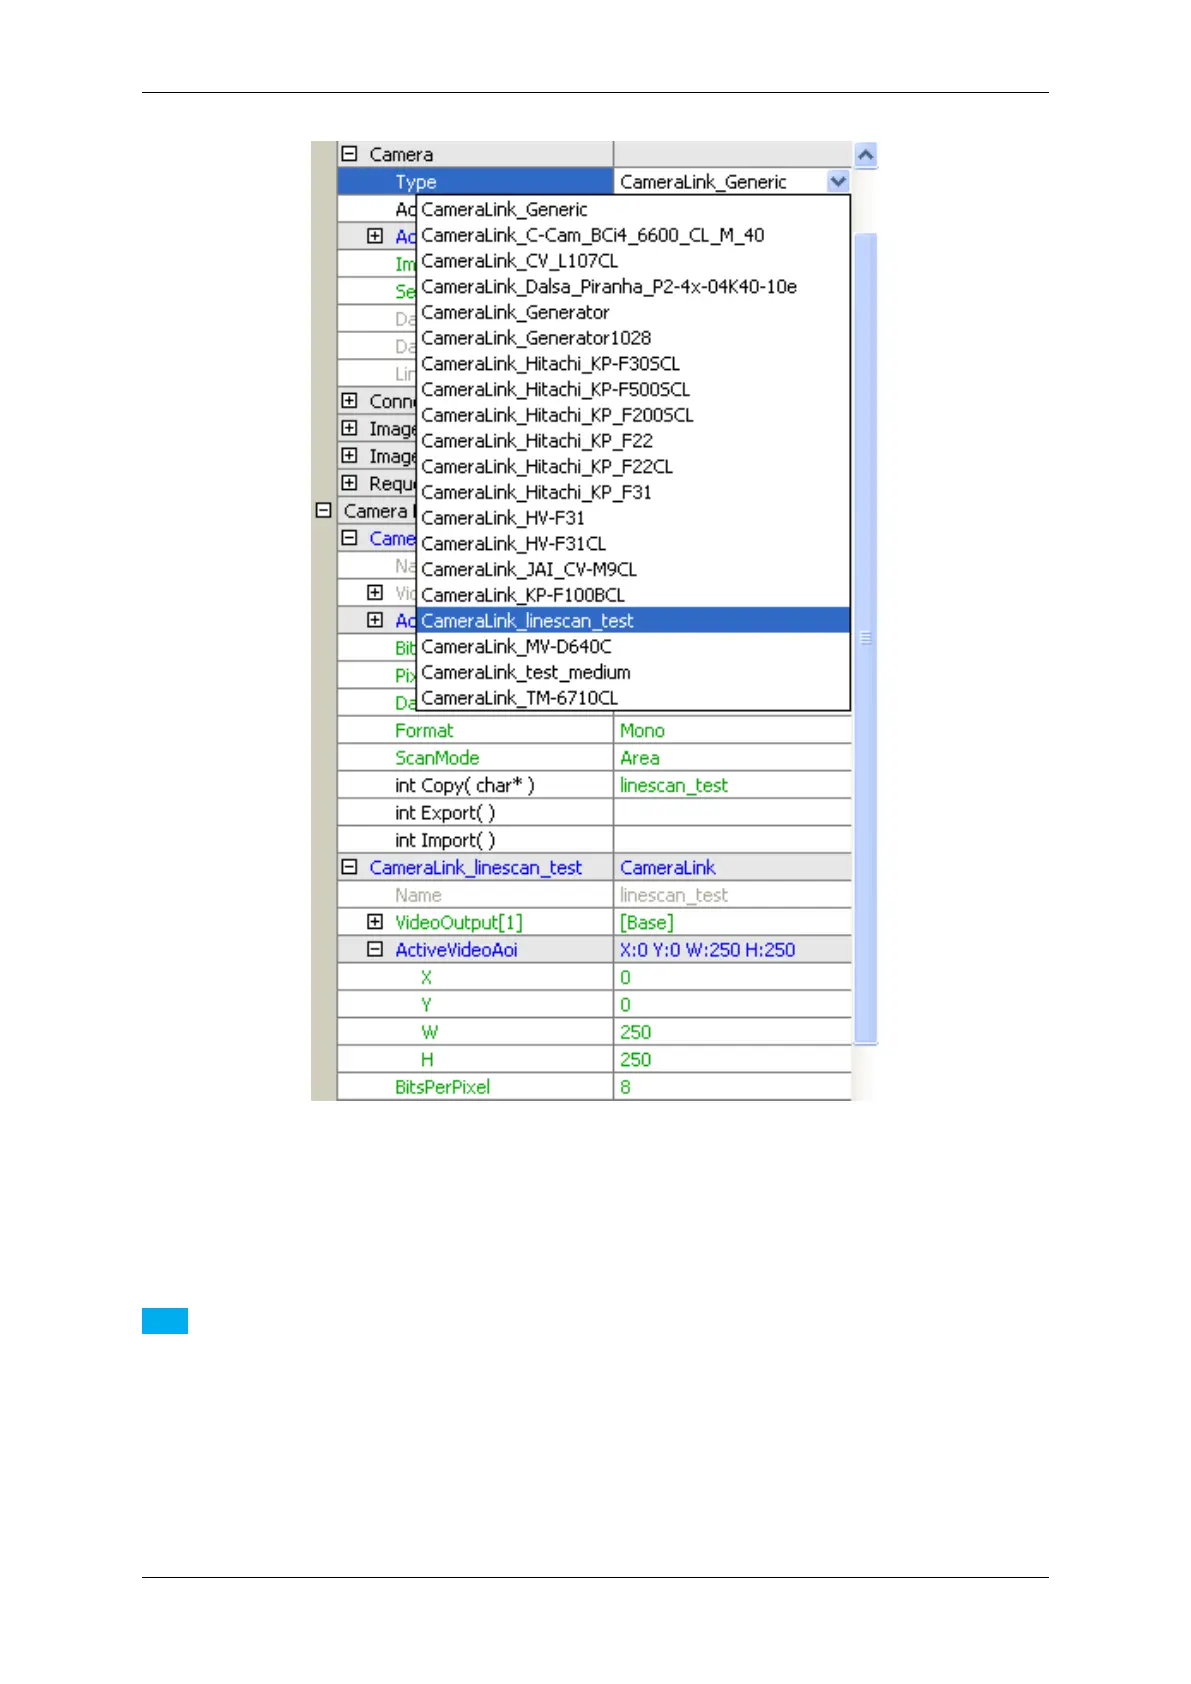Choose CameraLink_Generator option
The image size is (1191, 1684).
click(633, 312)
